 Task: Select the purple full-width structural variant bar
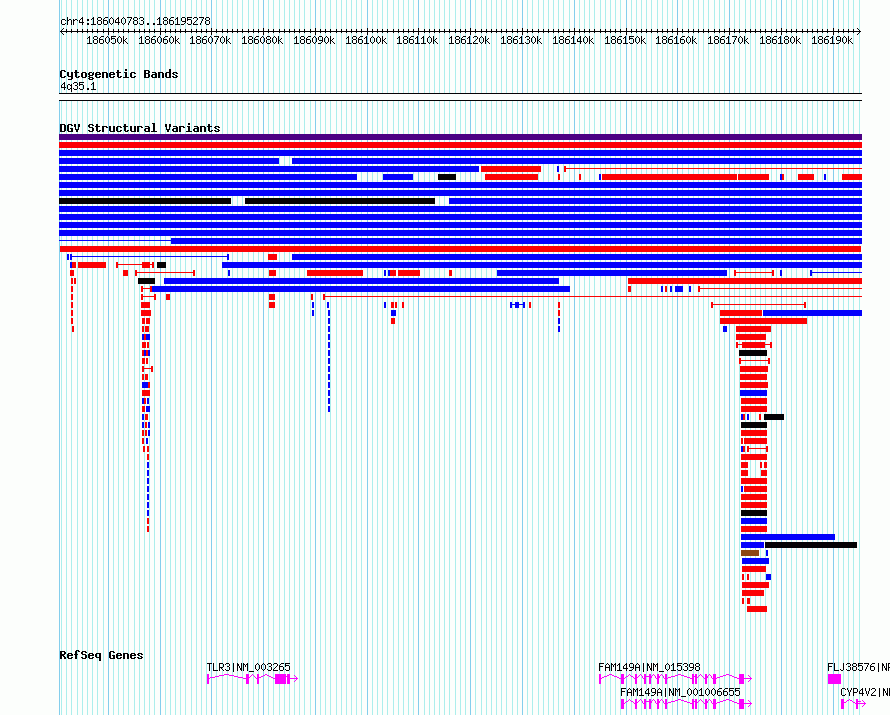click(x=460, y=137)
